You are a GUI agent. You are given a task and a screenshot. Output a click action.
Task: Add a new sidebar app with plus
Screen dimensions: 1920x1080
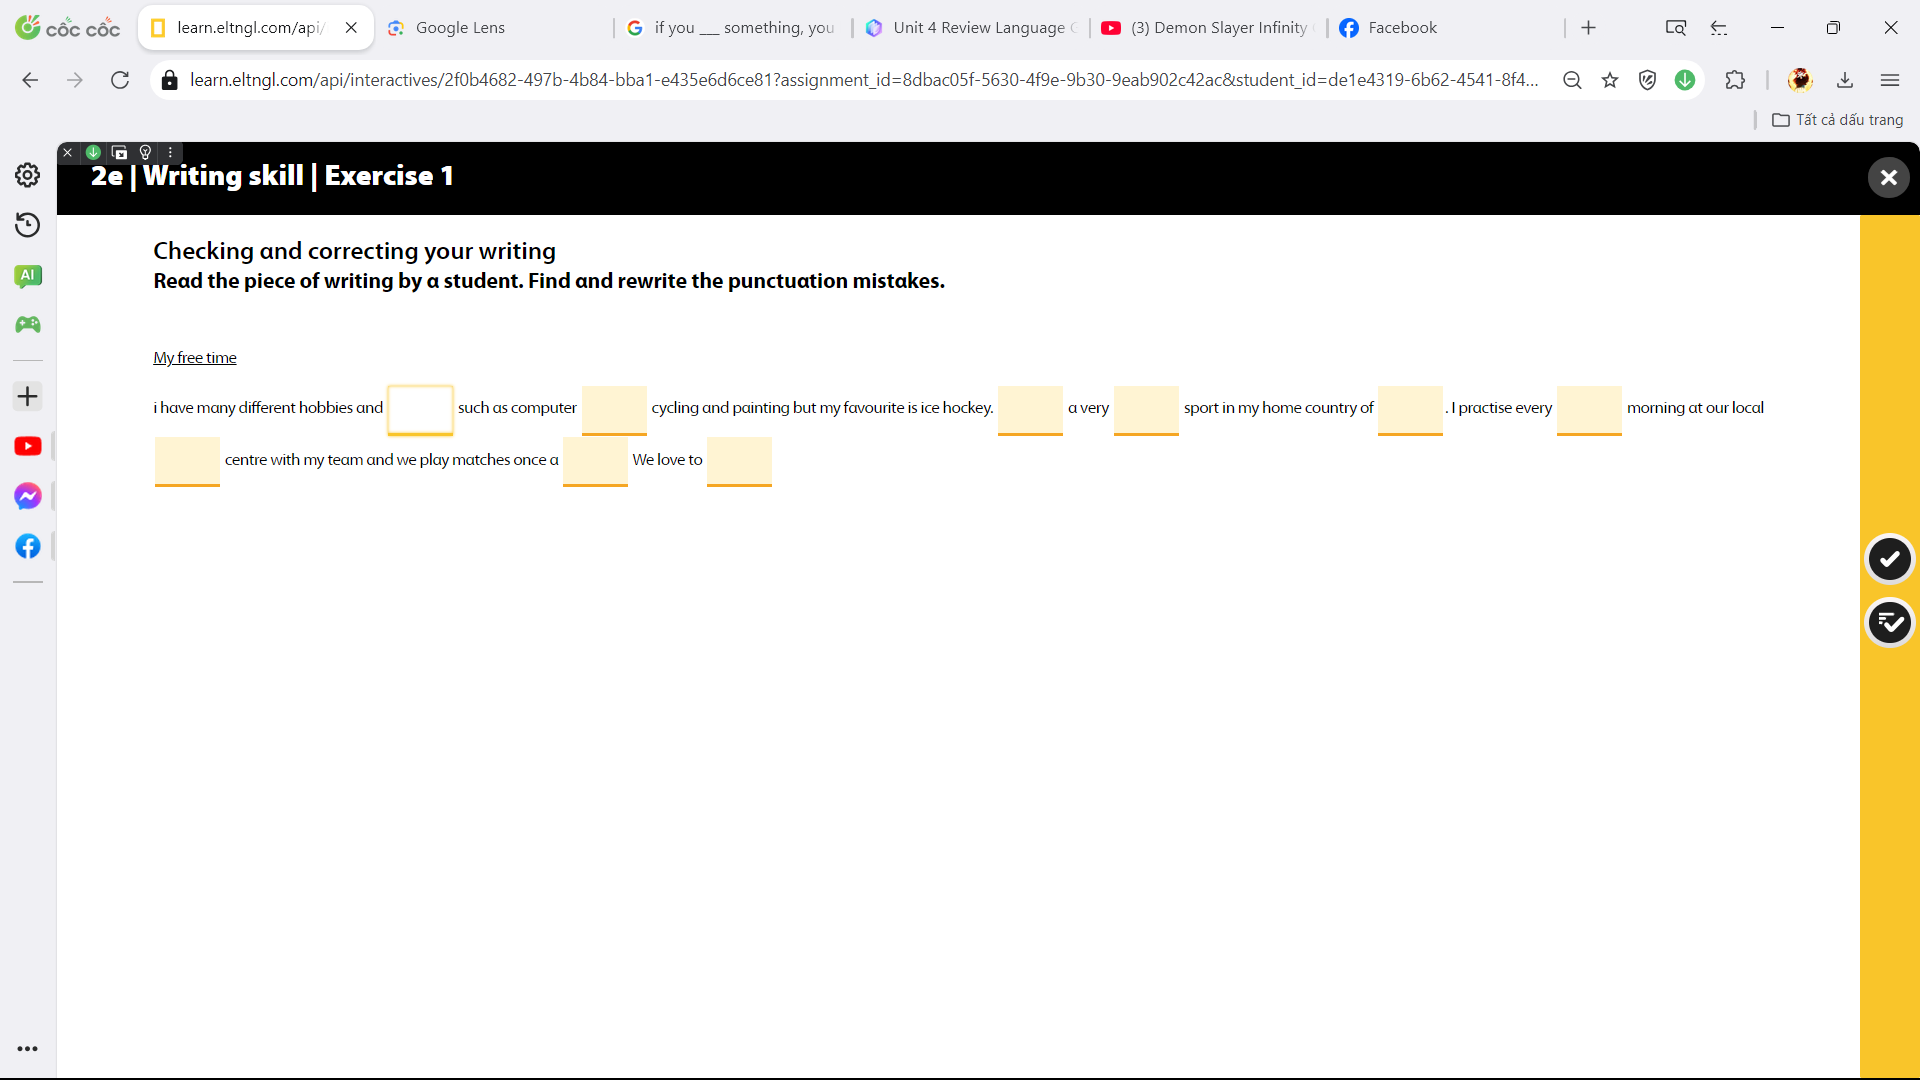pyautogui.click(x=28, y=396)
